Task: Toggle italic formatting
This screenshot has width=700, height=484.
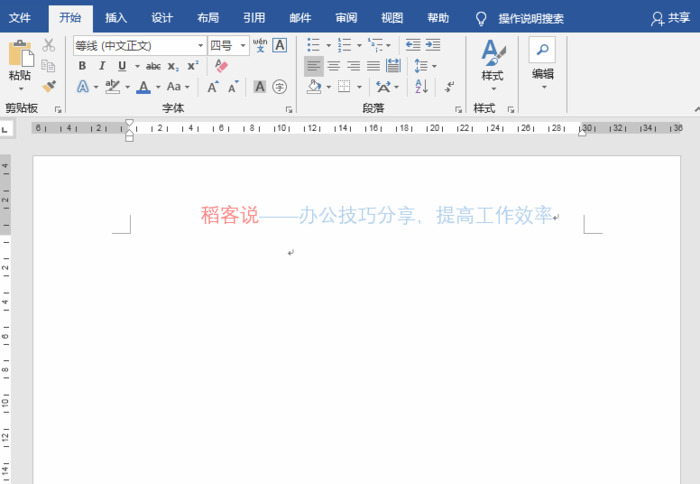Action: pos(102,66)
